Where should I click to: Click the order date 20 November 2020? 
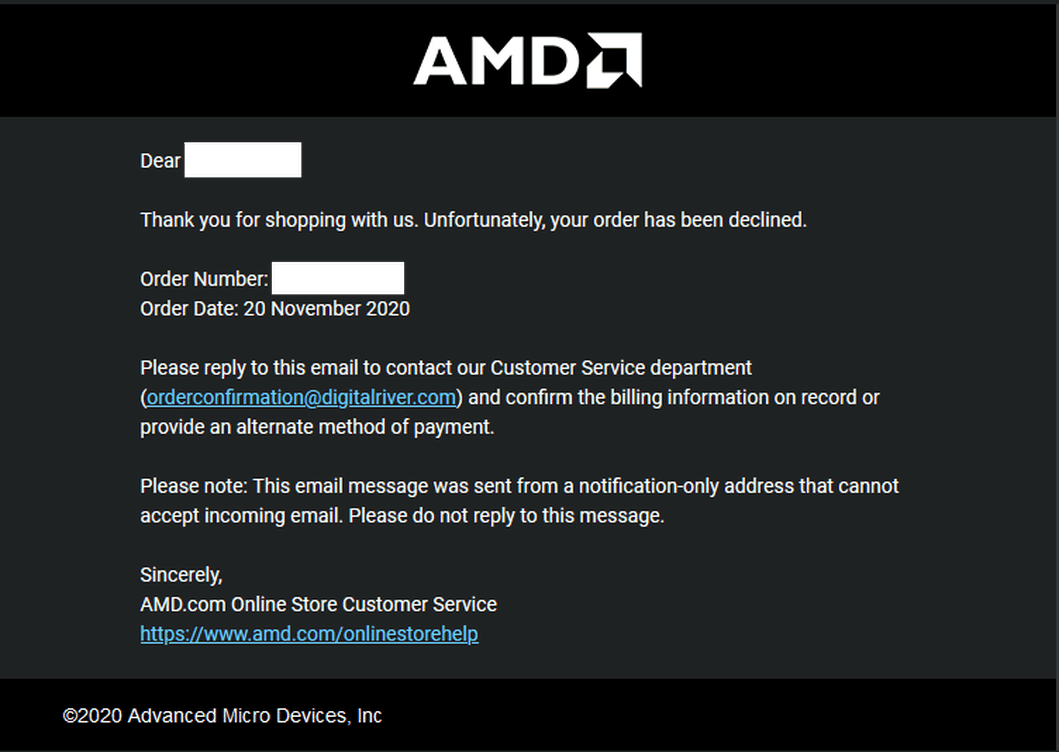[326, 309]
